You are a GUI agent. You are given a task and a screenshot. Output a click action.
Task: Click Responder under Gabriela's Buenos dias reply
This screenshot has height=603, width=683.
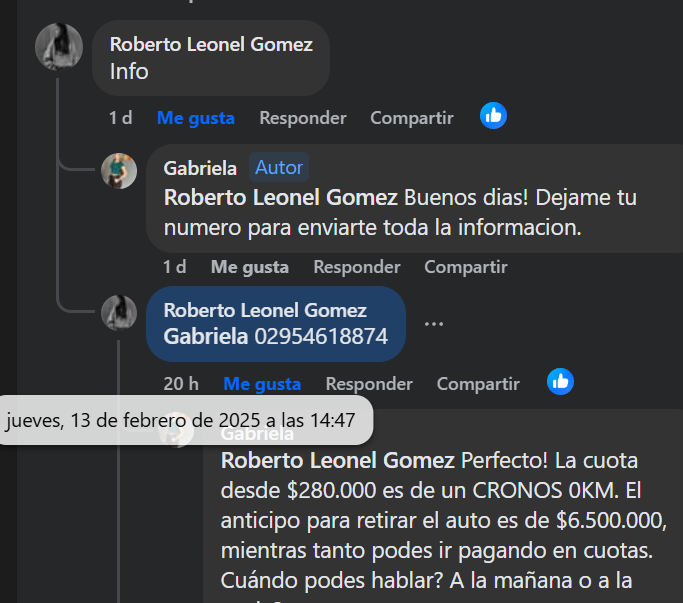[356, 267]
